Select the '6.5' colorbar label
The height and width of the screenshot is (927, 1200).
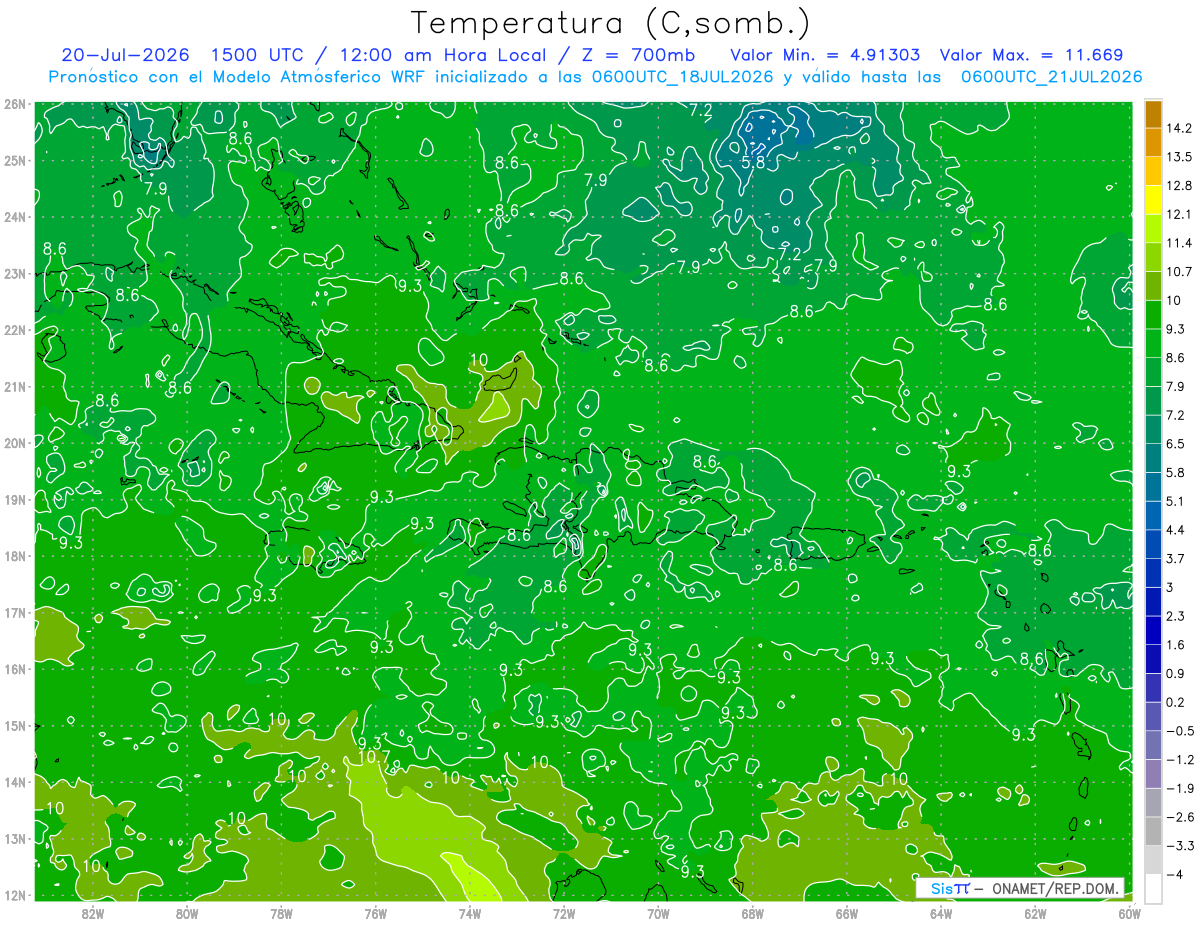point(1175,444)
